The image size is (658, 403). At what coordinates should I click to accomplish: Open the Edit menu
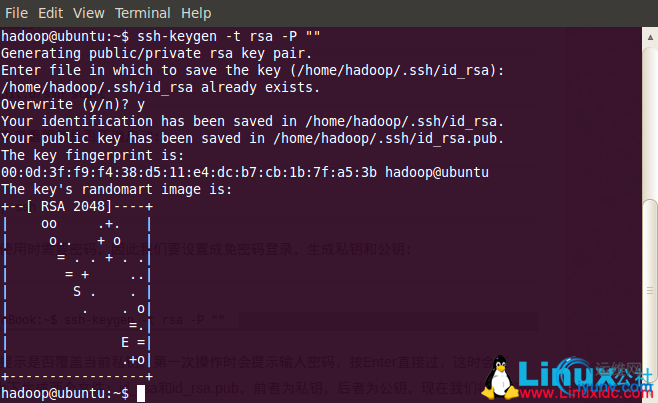[x=50, y=13]
